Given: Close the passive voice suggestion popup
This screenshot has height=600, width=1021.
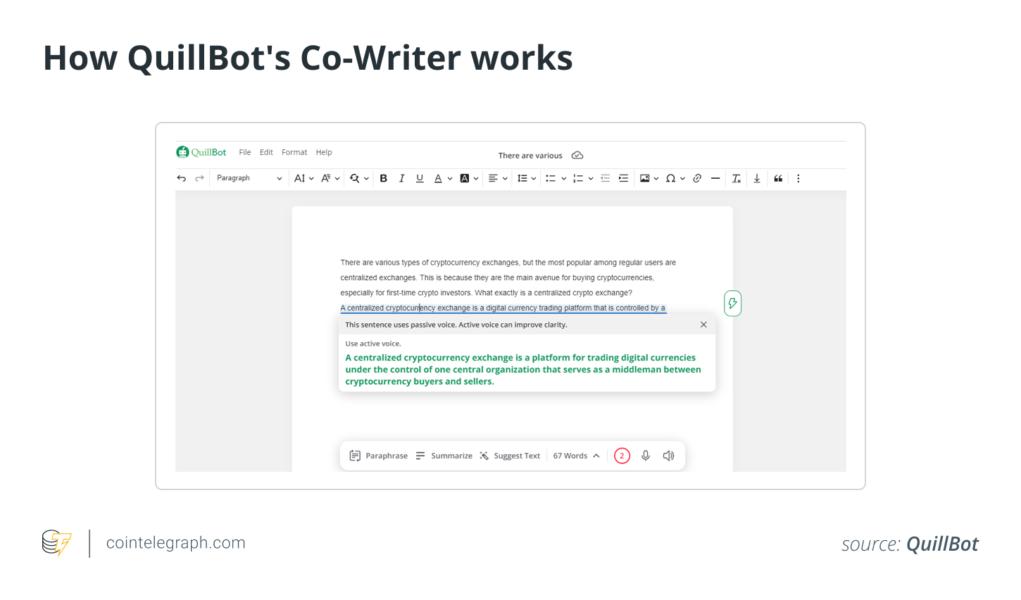Looking at the screenshot, I should (703, 324).
